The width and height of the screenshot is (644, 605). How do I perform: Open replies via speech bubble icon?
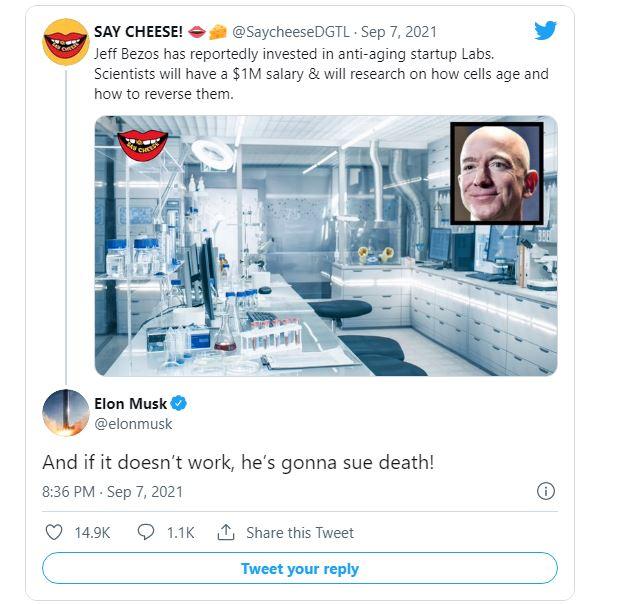click(x=145, y=532)
